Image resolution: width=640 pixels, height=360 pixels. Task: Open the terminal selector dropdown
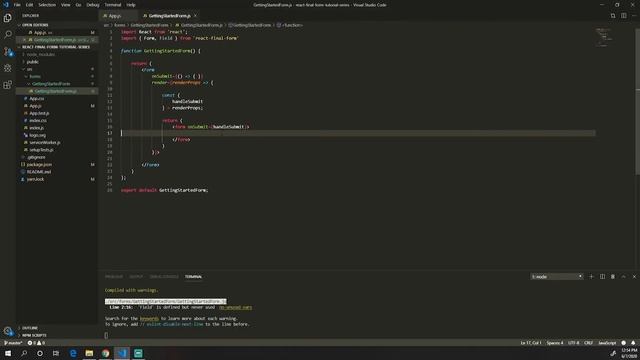pyautogui.click(x=557, y=277)
